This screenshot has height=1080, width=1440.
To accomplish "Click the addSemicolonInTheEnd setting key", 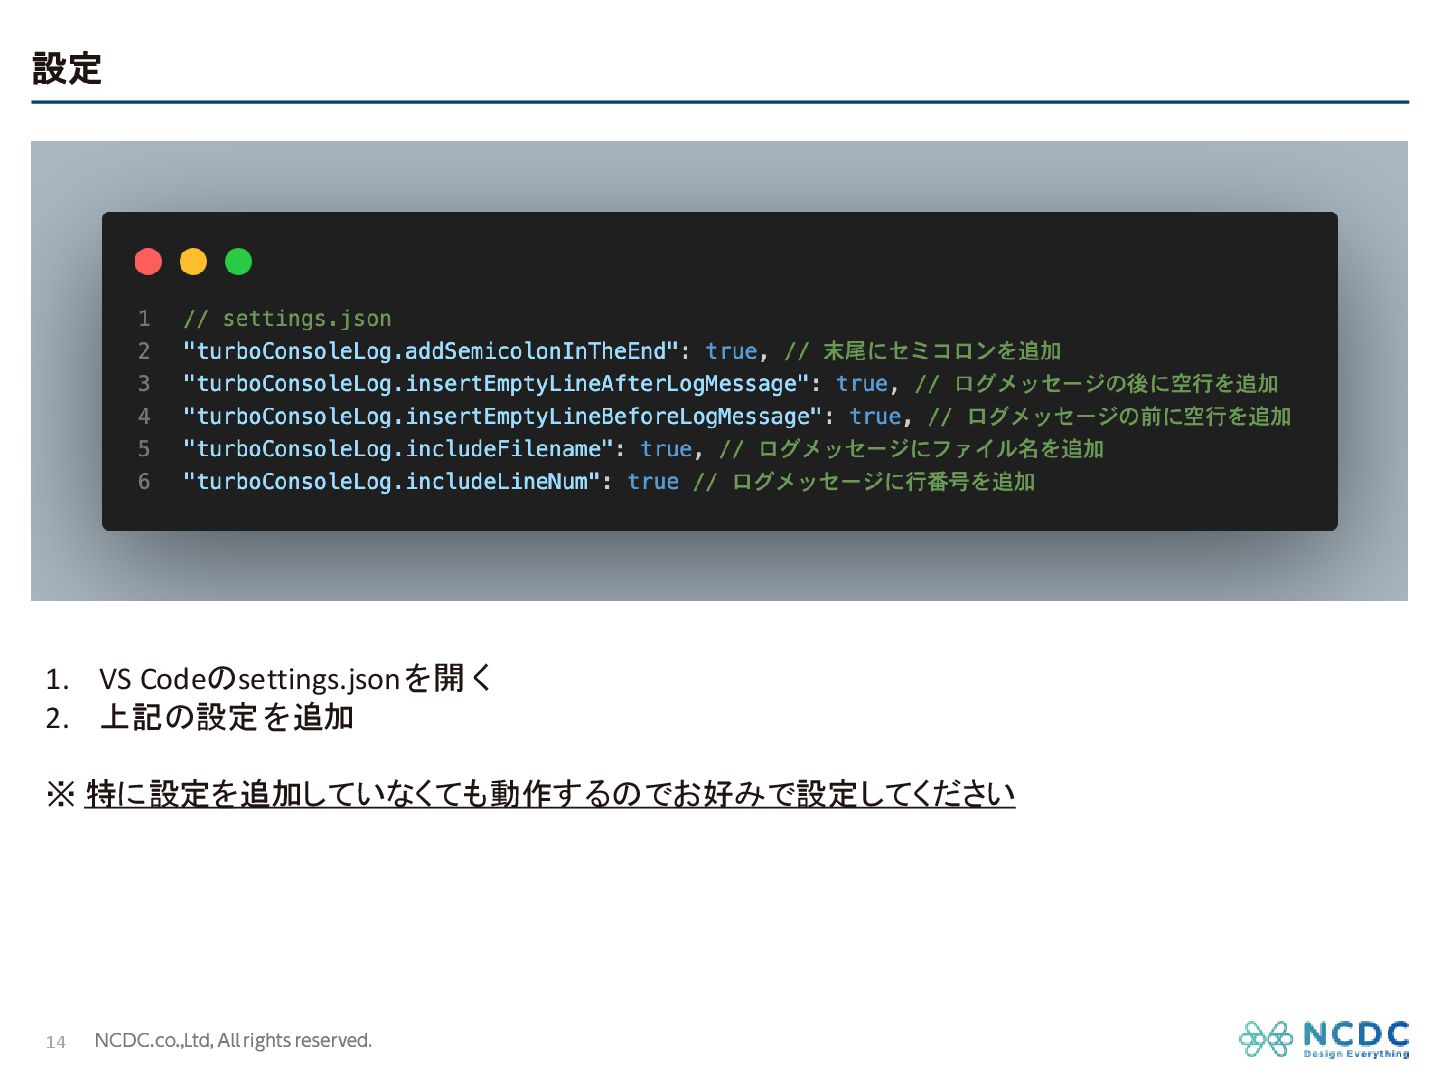I will pos(430,351).
